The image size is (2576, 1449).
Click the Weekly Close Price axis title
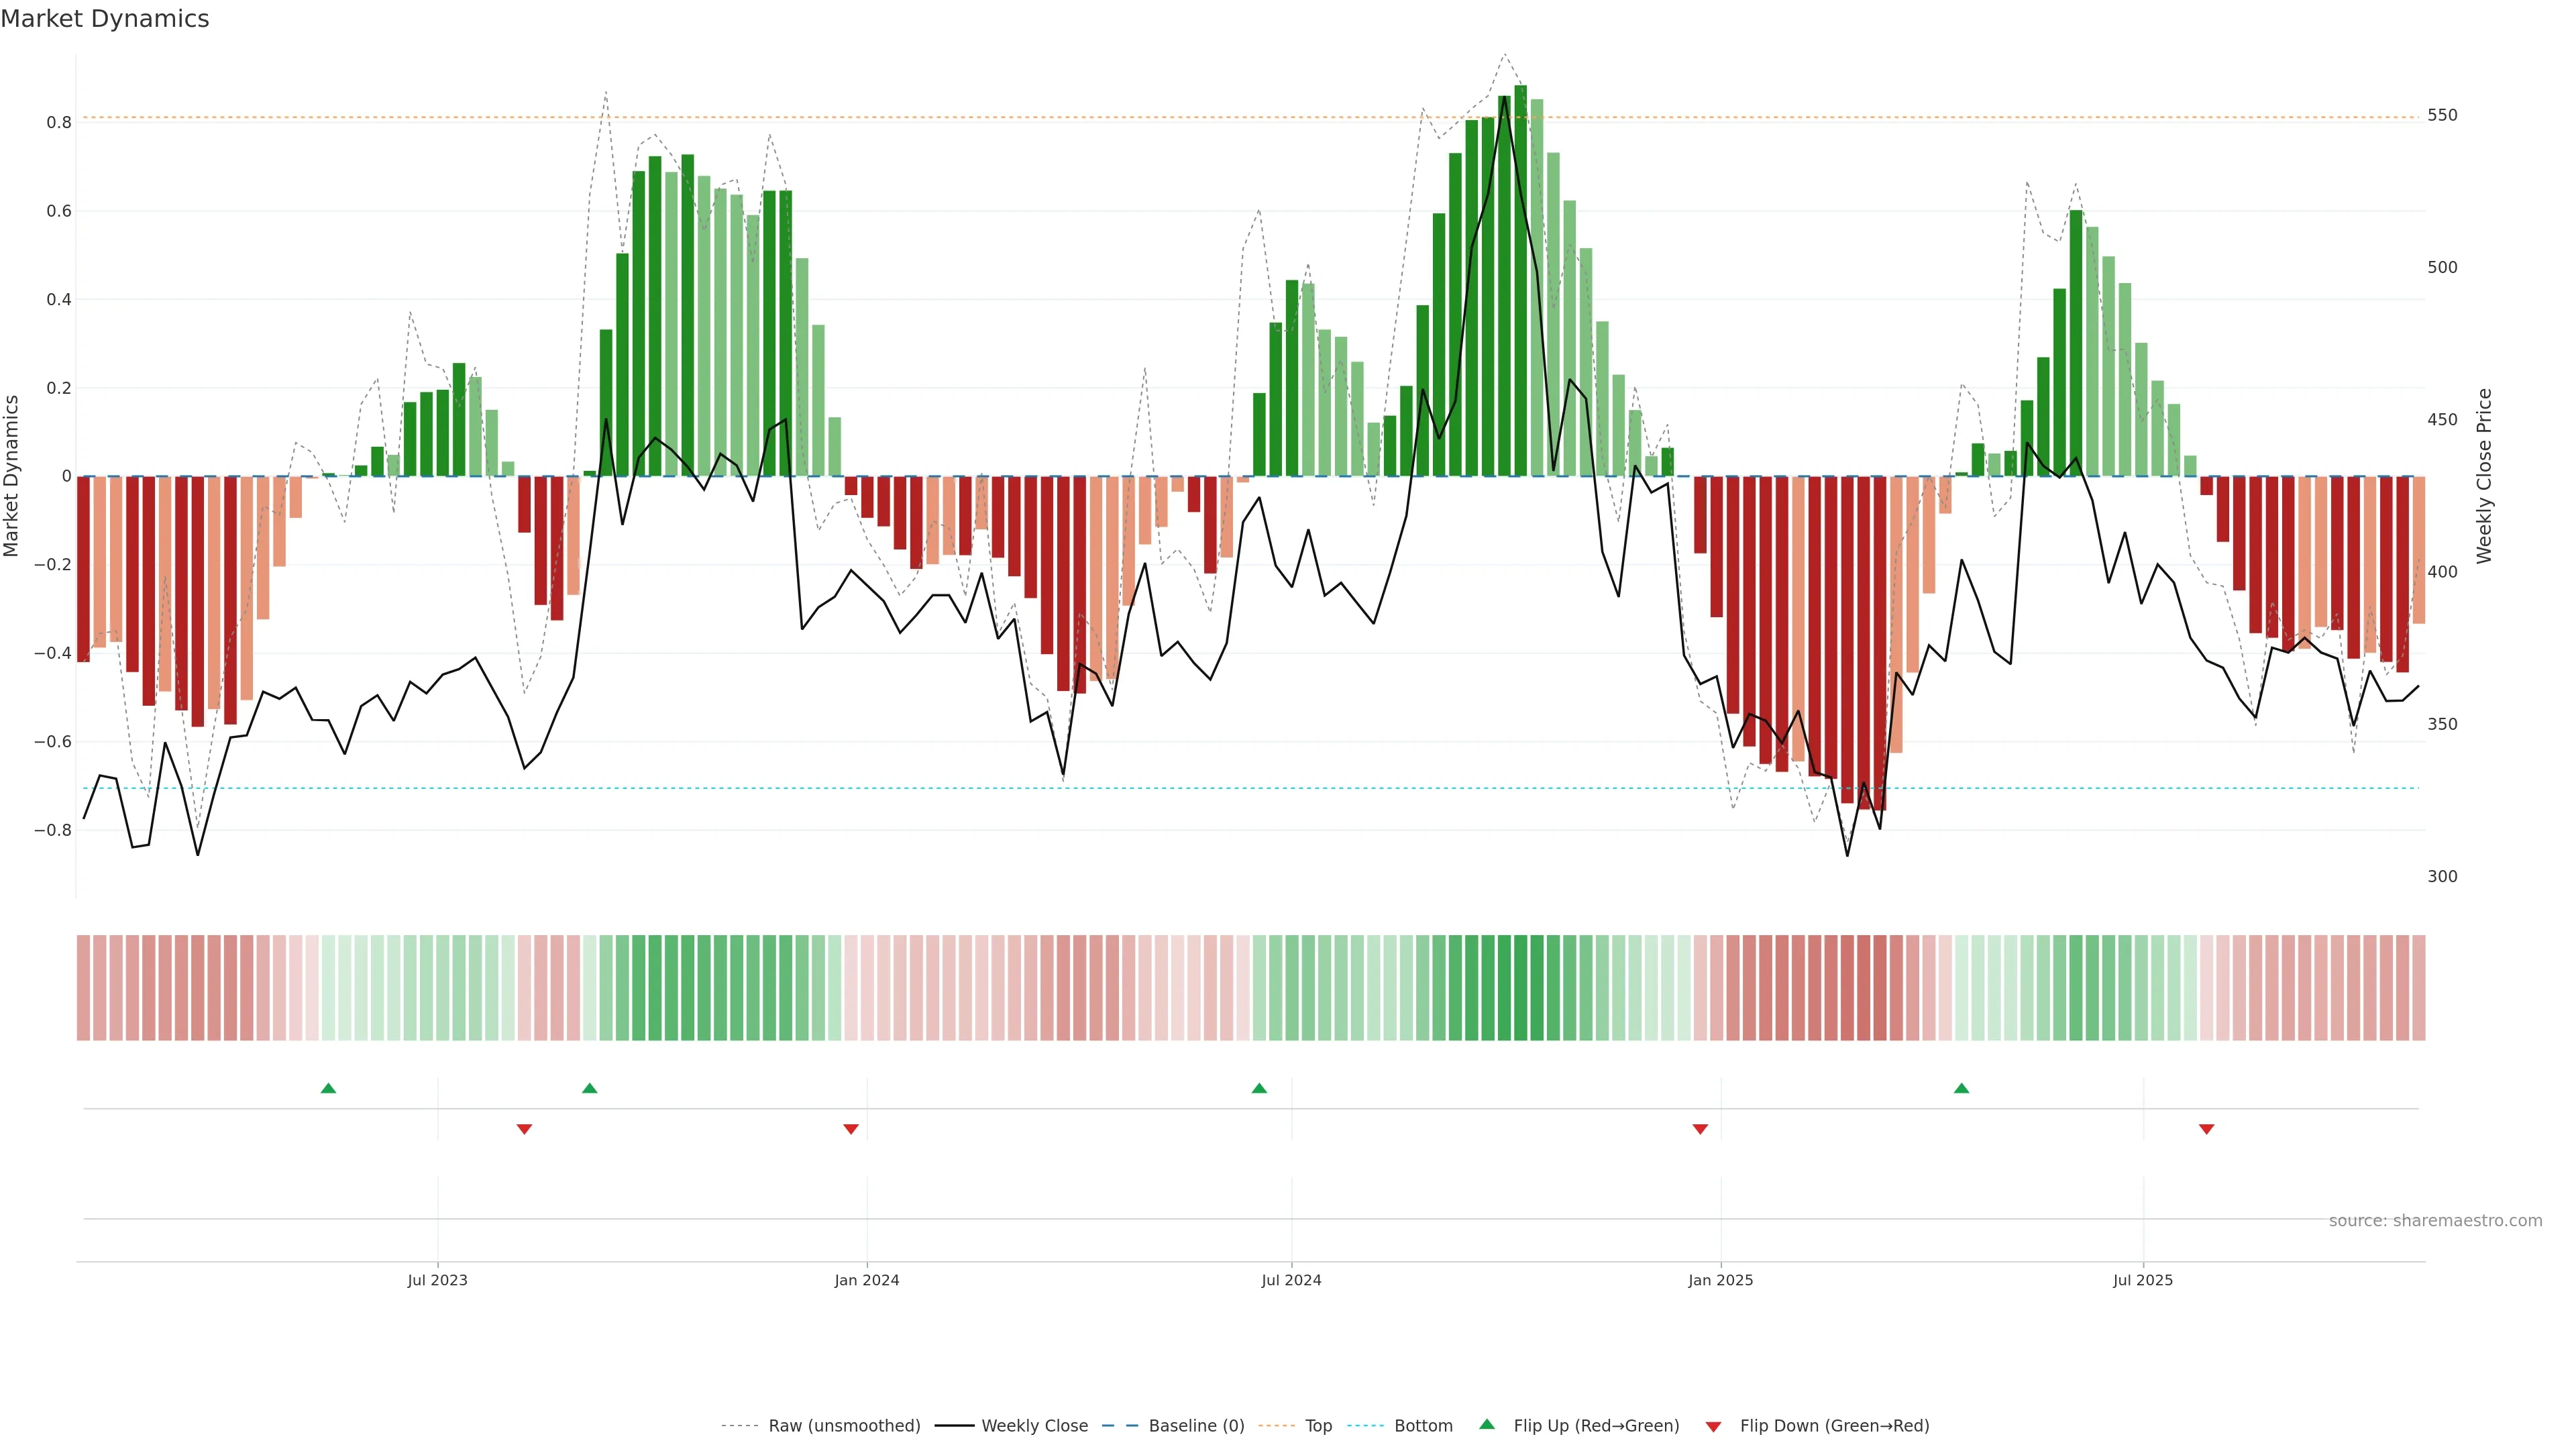pos(2485,476)
